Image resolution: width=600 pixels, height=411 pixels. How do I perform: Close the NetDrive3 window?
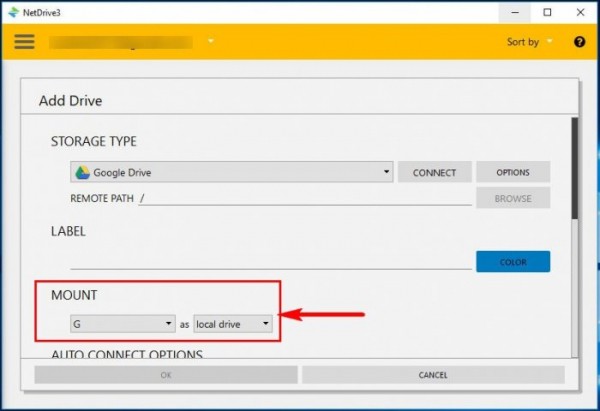(580, 12)
